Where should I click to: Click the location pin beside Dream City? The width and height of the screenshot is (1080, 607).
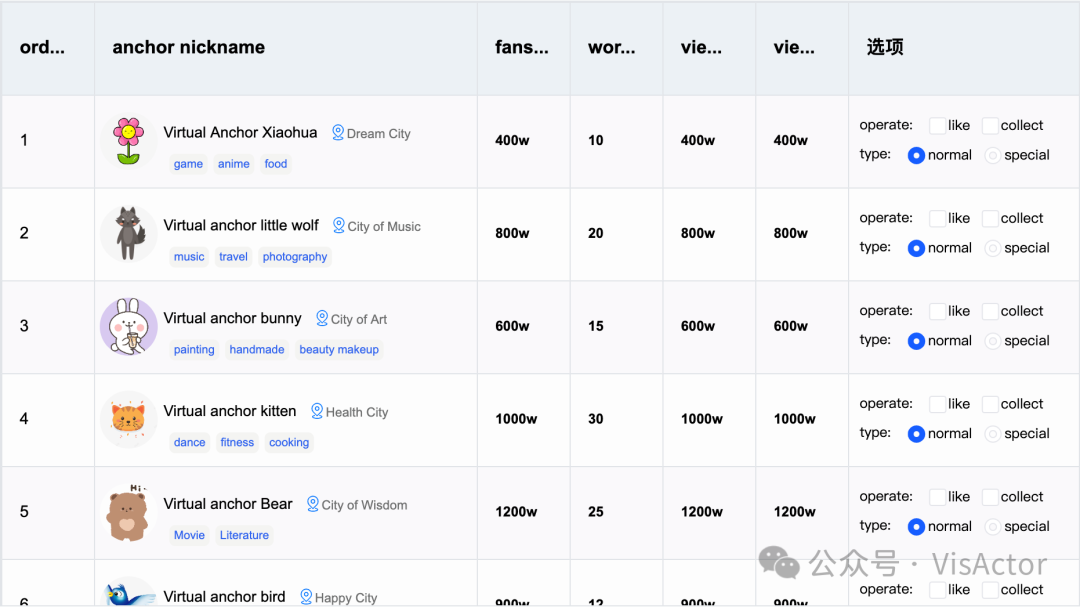tap(338, 132)
